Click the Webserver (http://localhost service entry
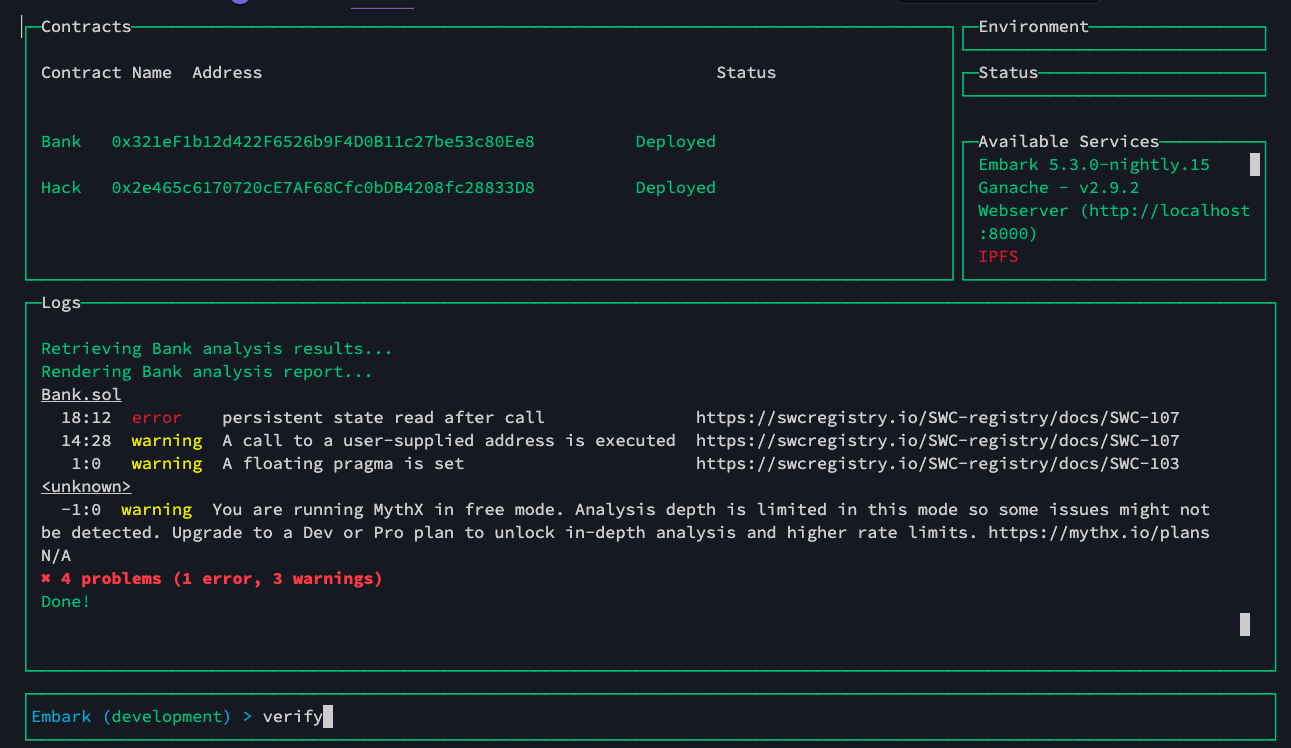This screenshot has width=1291, height=748. pyautogui.click(x=1114, y=210)
